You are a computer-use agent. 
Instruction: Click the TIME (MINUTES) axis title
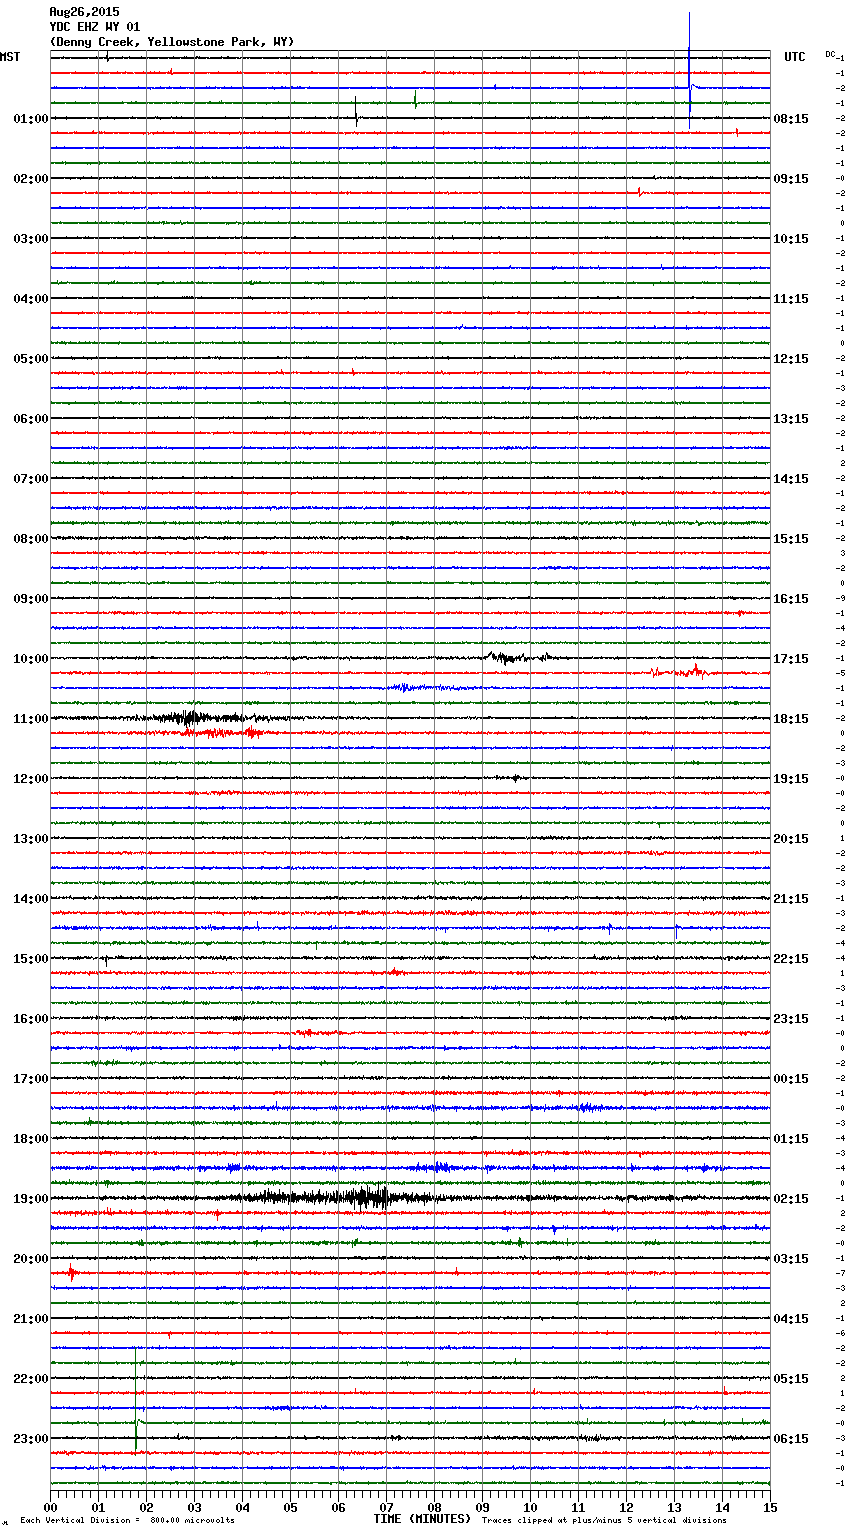click(422, 1519)
